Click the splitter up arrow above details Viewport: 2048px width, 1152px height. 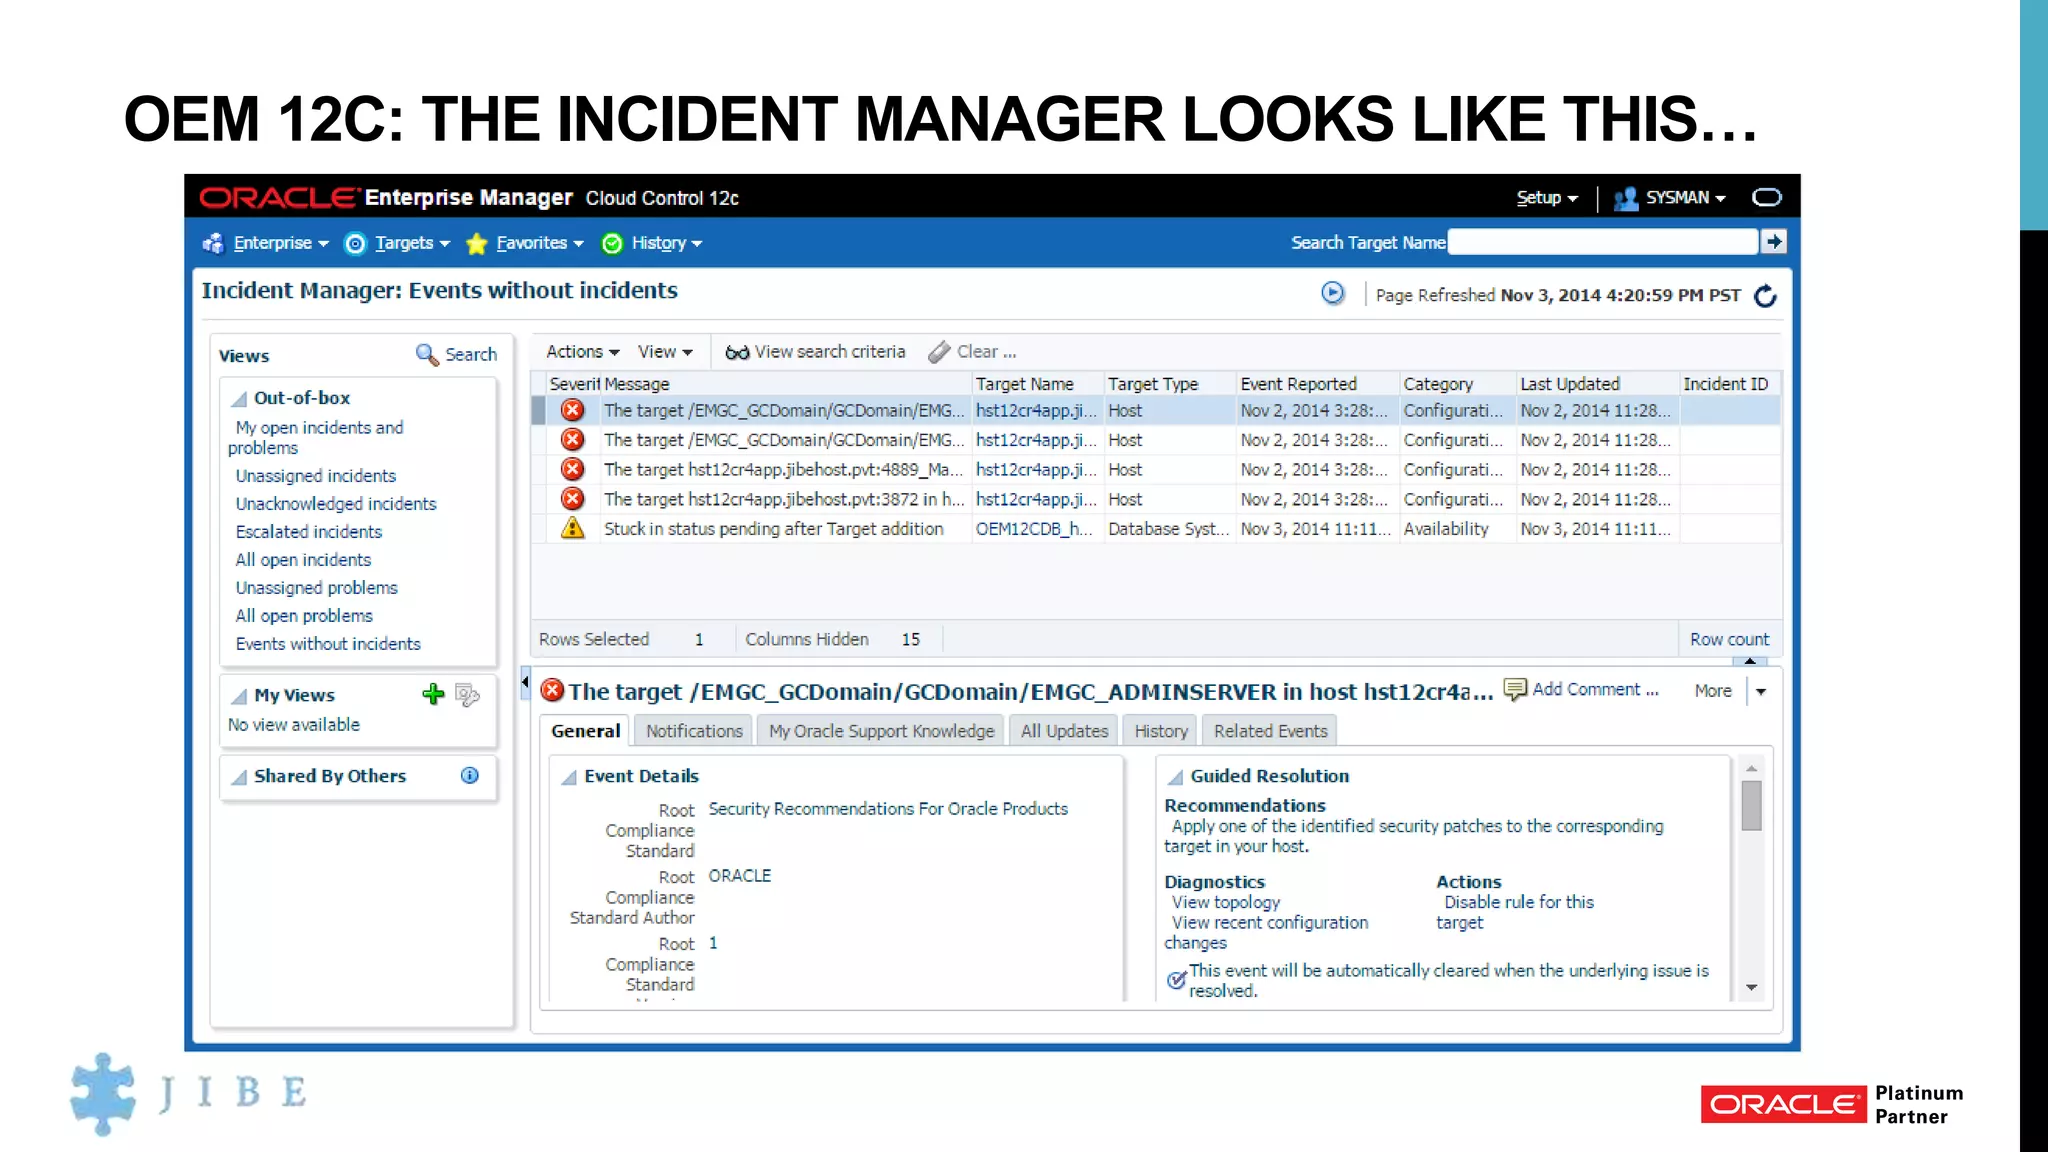click(x=1750, y=661)
